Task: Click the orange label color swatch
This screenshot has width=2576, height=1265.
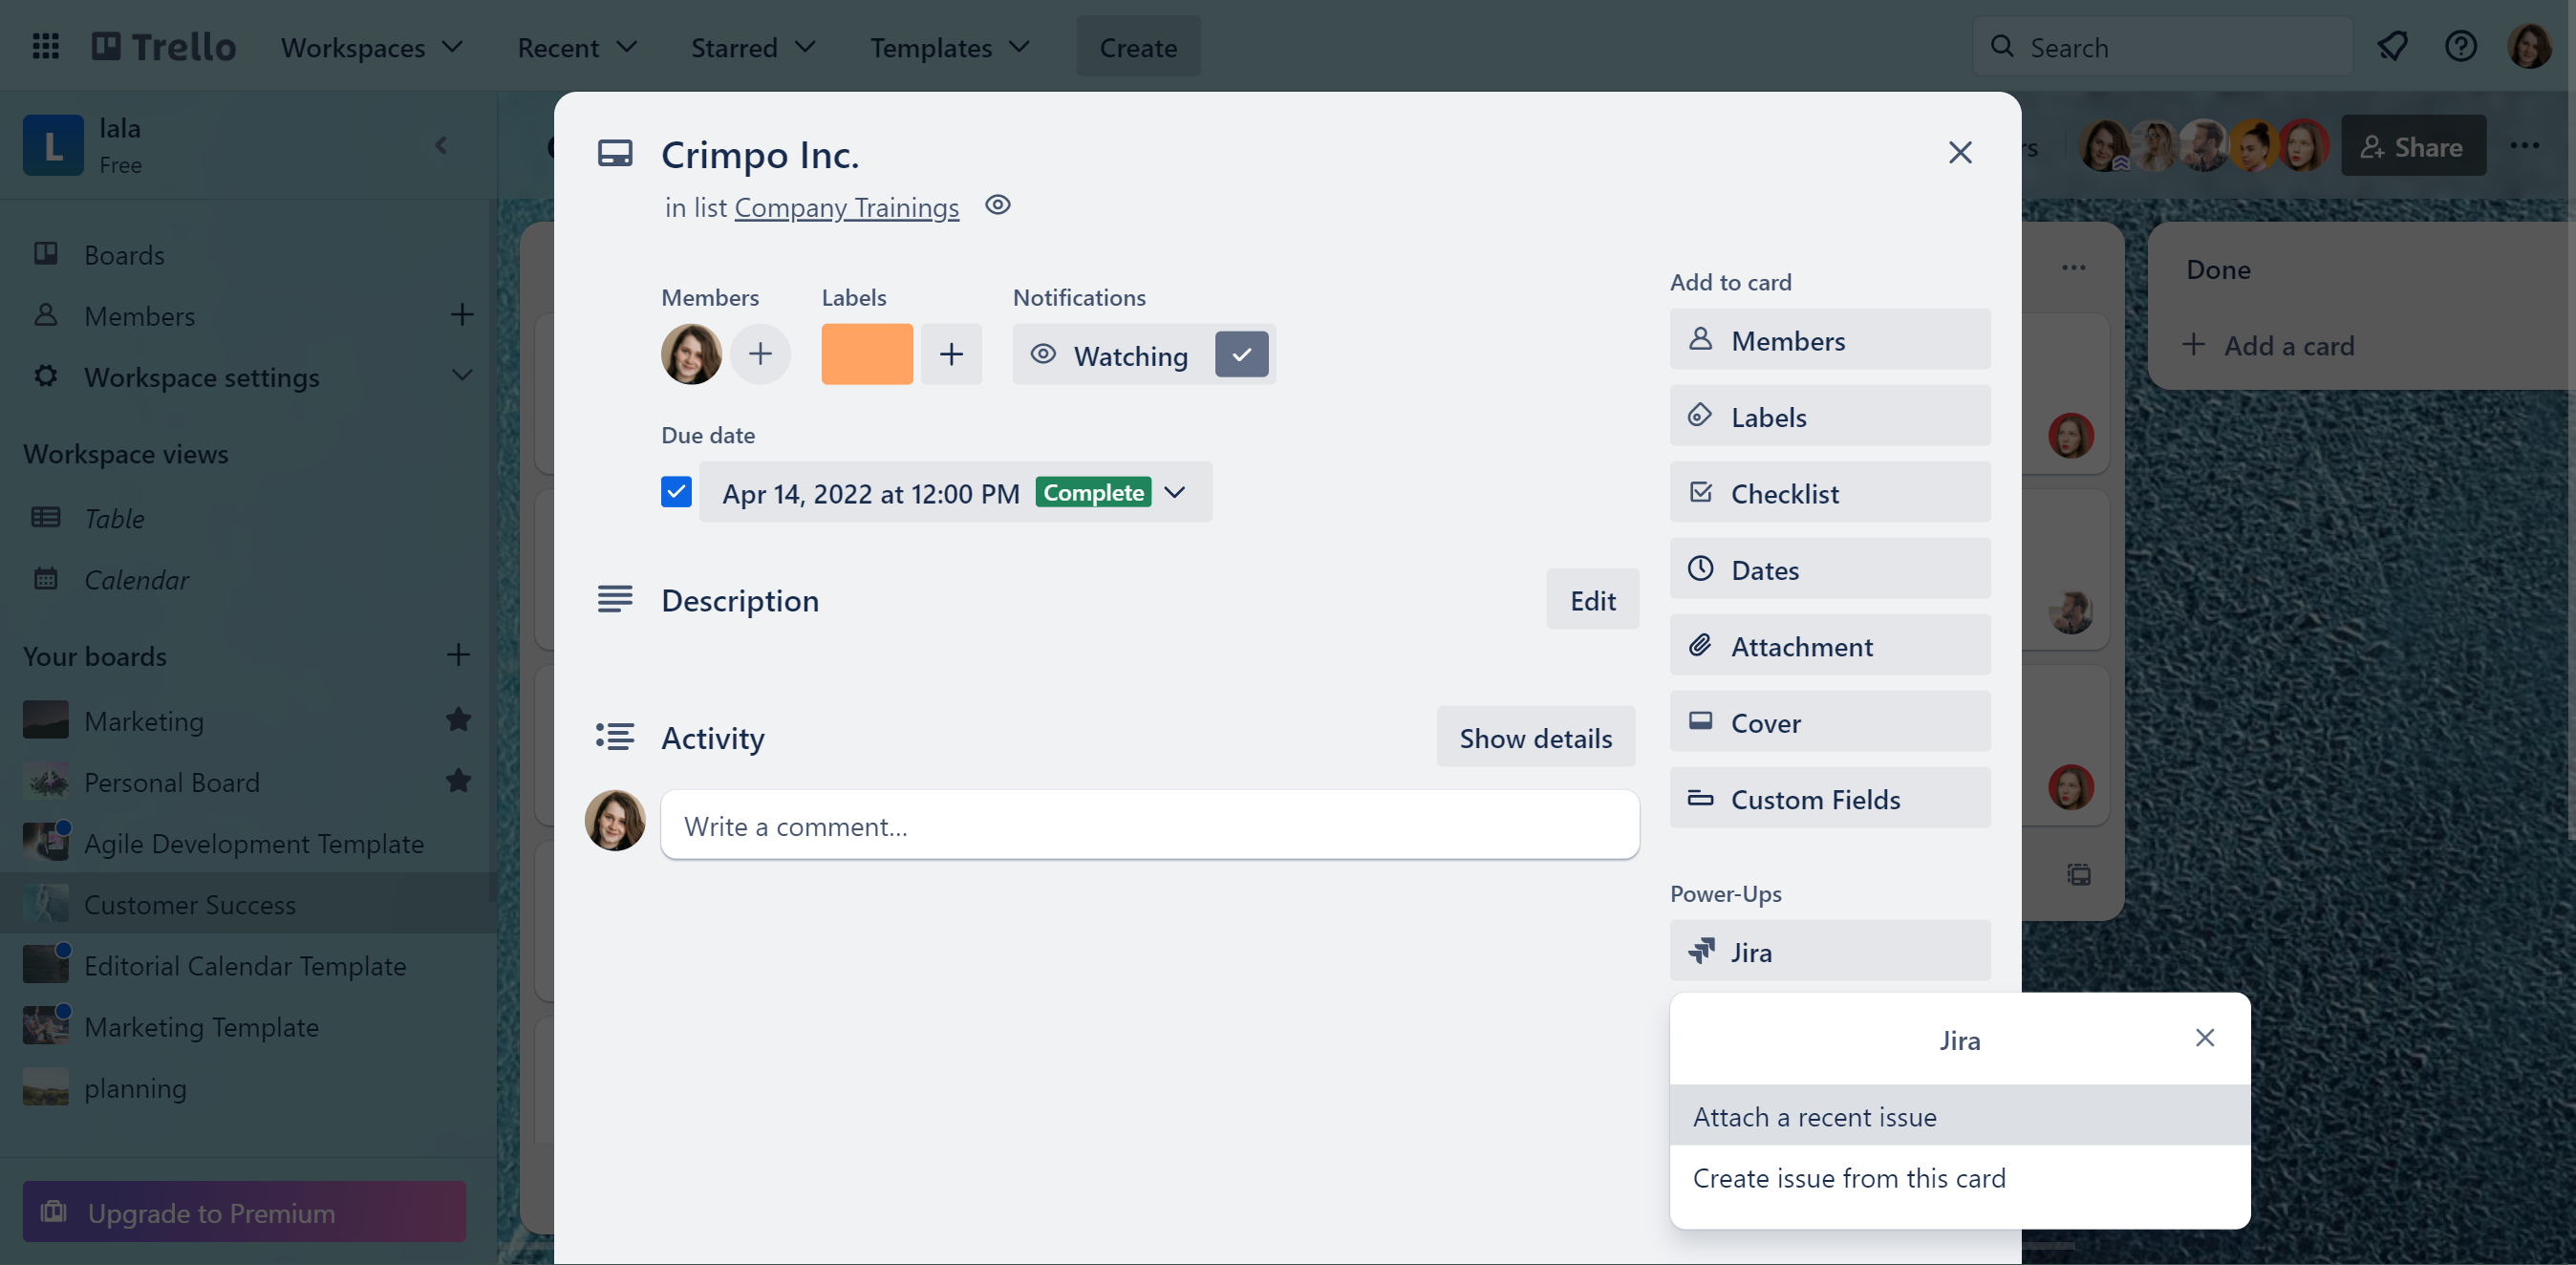Action: pos(866,354)
